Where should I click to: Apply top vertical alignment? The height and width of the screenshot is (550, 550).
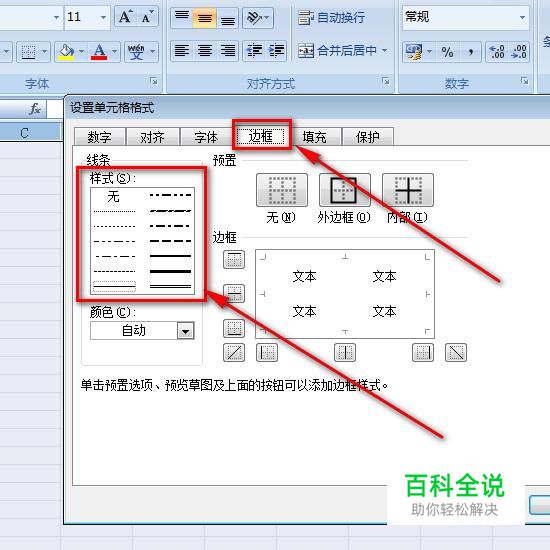(x=182, y=18)
